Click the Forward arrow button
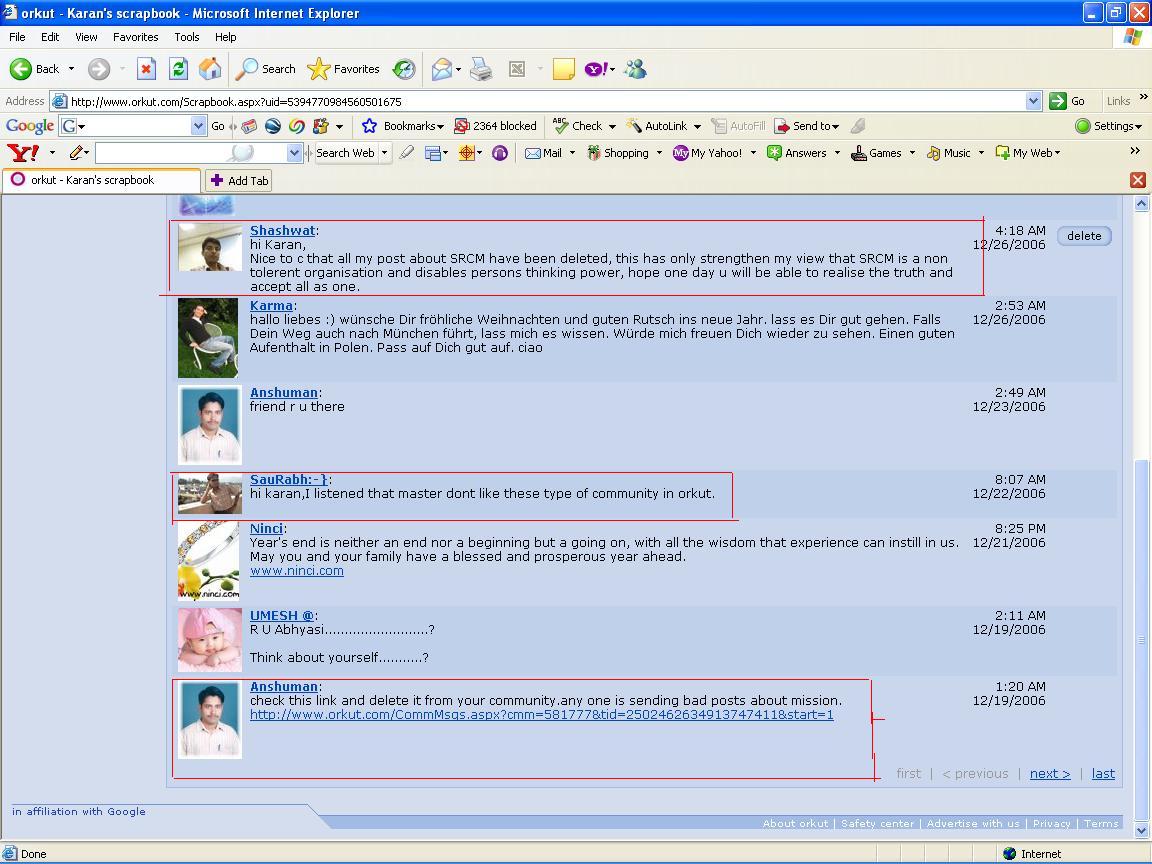 [98, 69]
